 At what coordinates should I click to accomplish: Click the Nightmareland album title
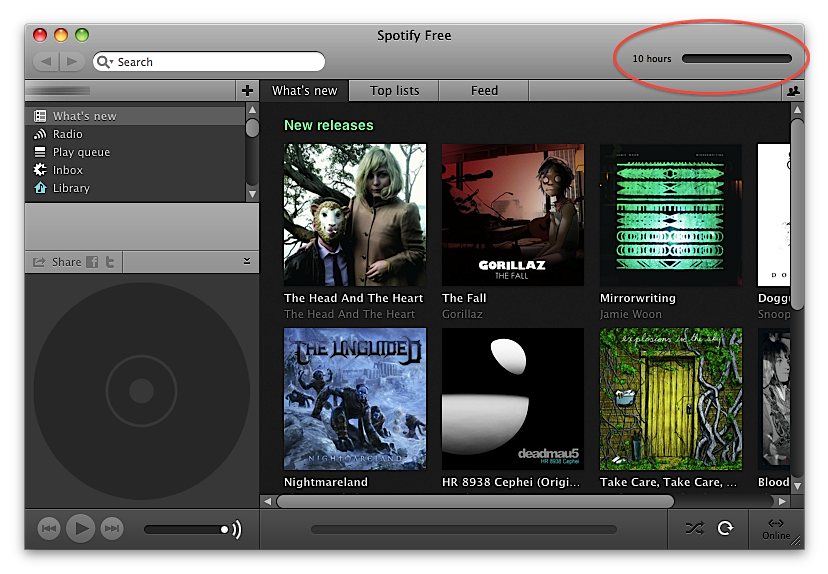pos(326,482)
